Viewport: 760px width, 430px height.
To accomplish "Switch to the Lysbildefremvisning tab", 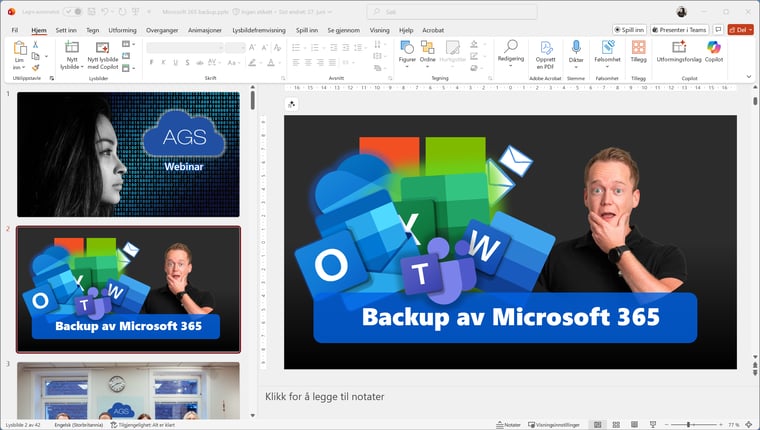I will 259,30.
